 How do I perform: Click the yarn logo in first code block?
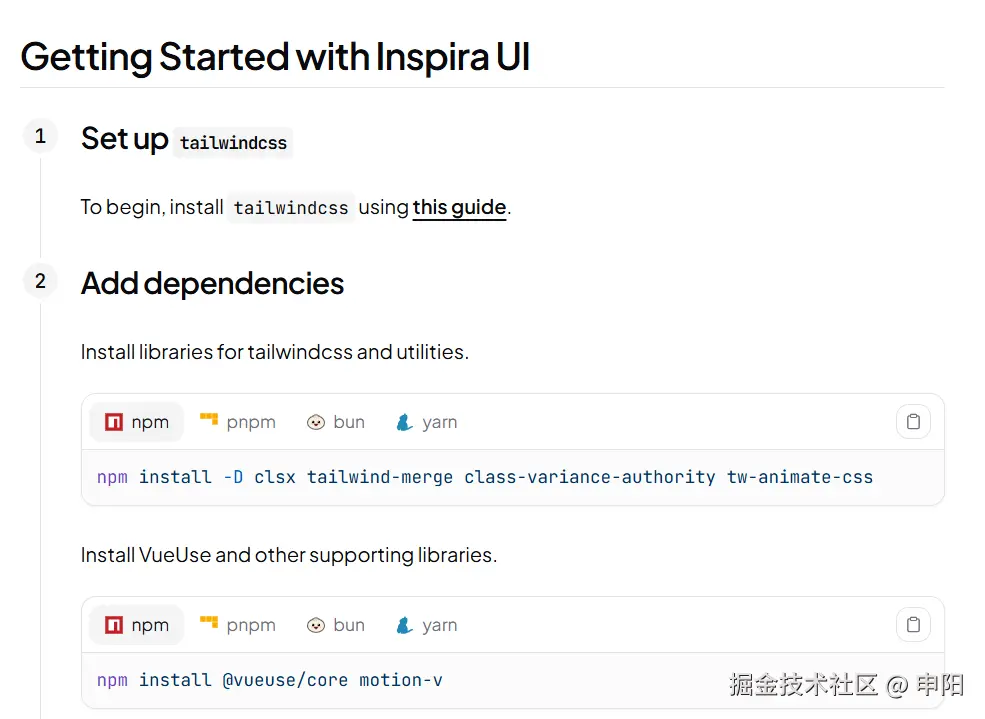point(404,422)
